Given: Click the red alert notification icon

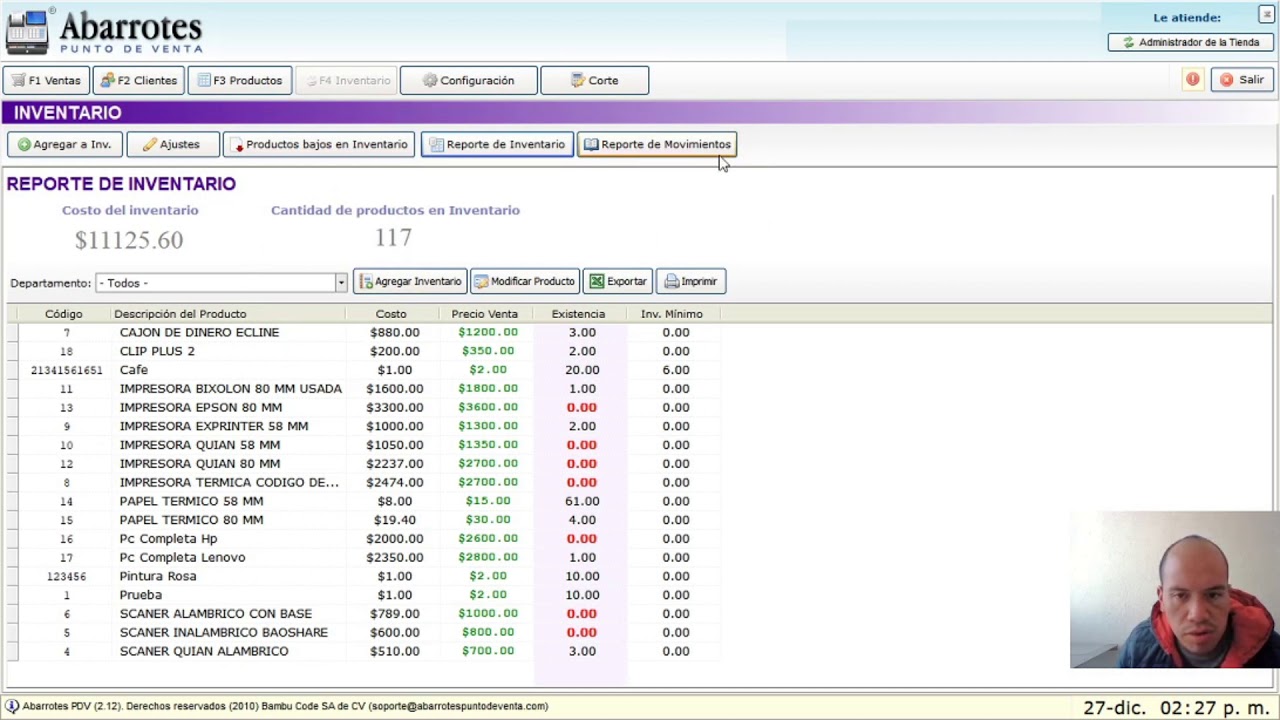Looking at the screenshot, I should pos(1192,80).
